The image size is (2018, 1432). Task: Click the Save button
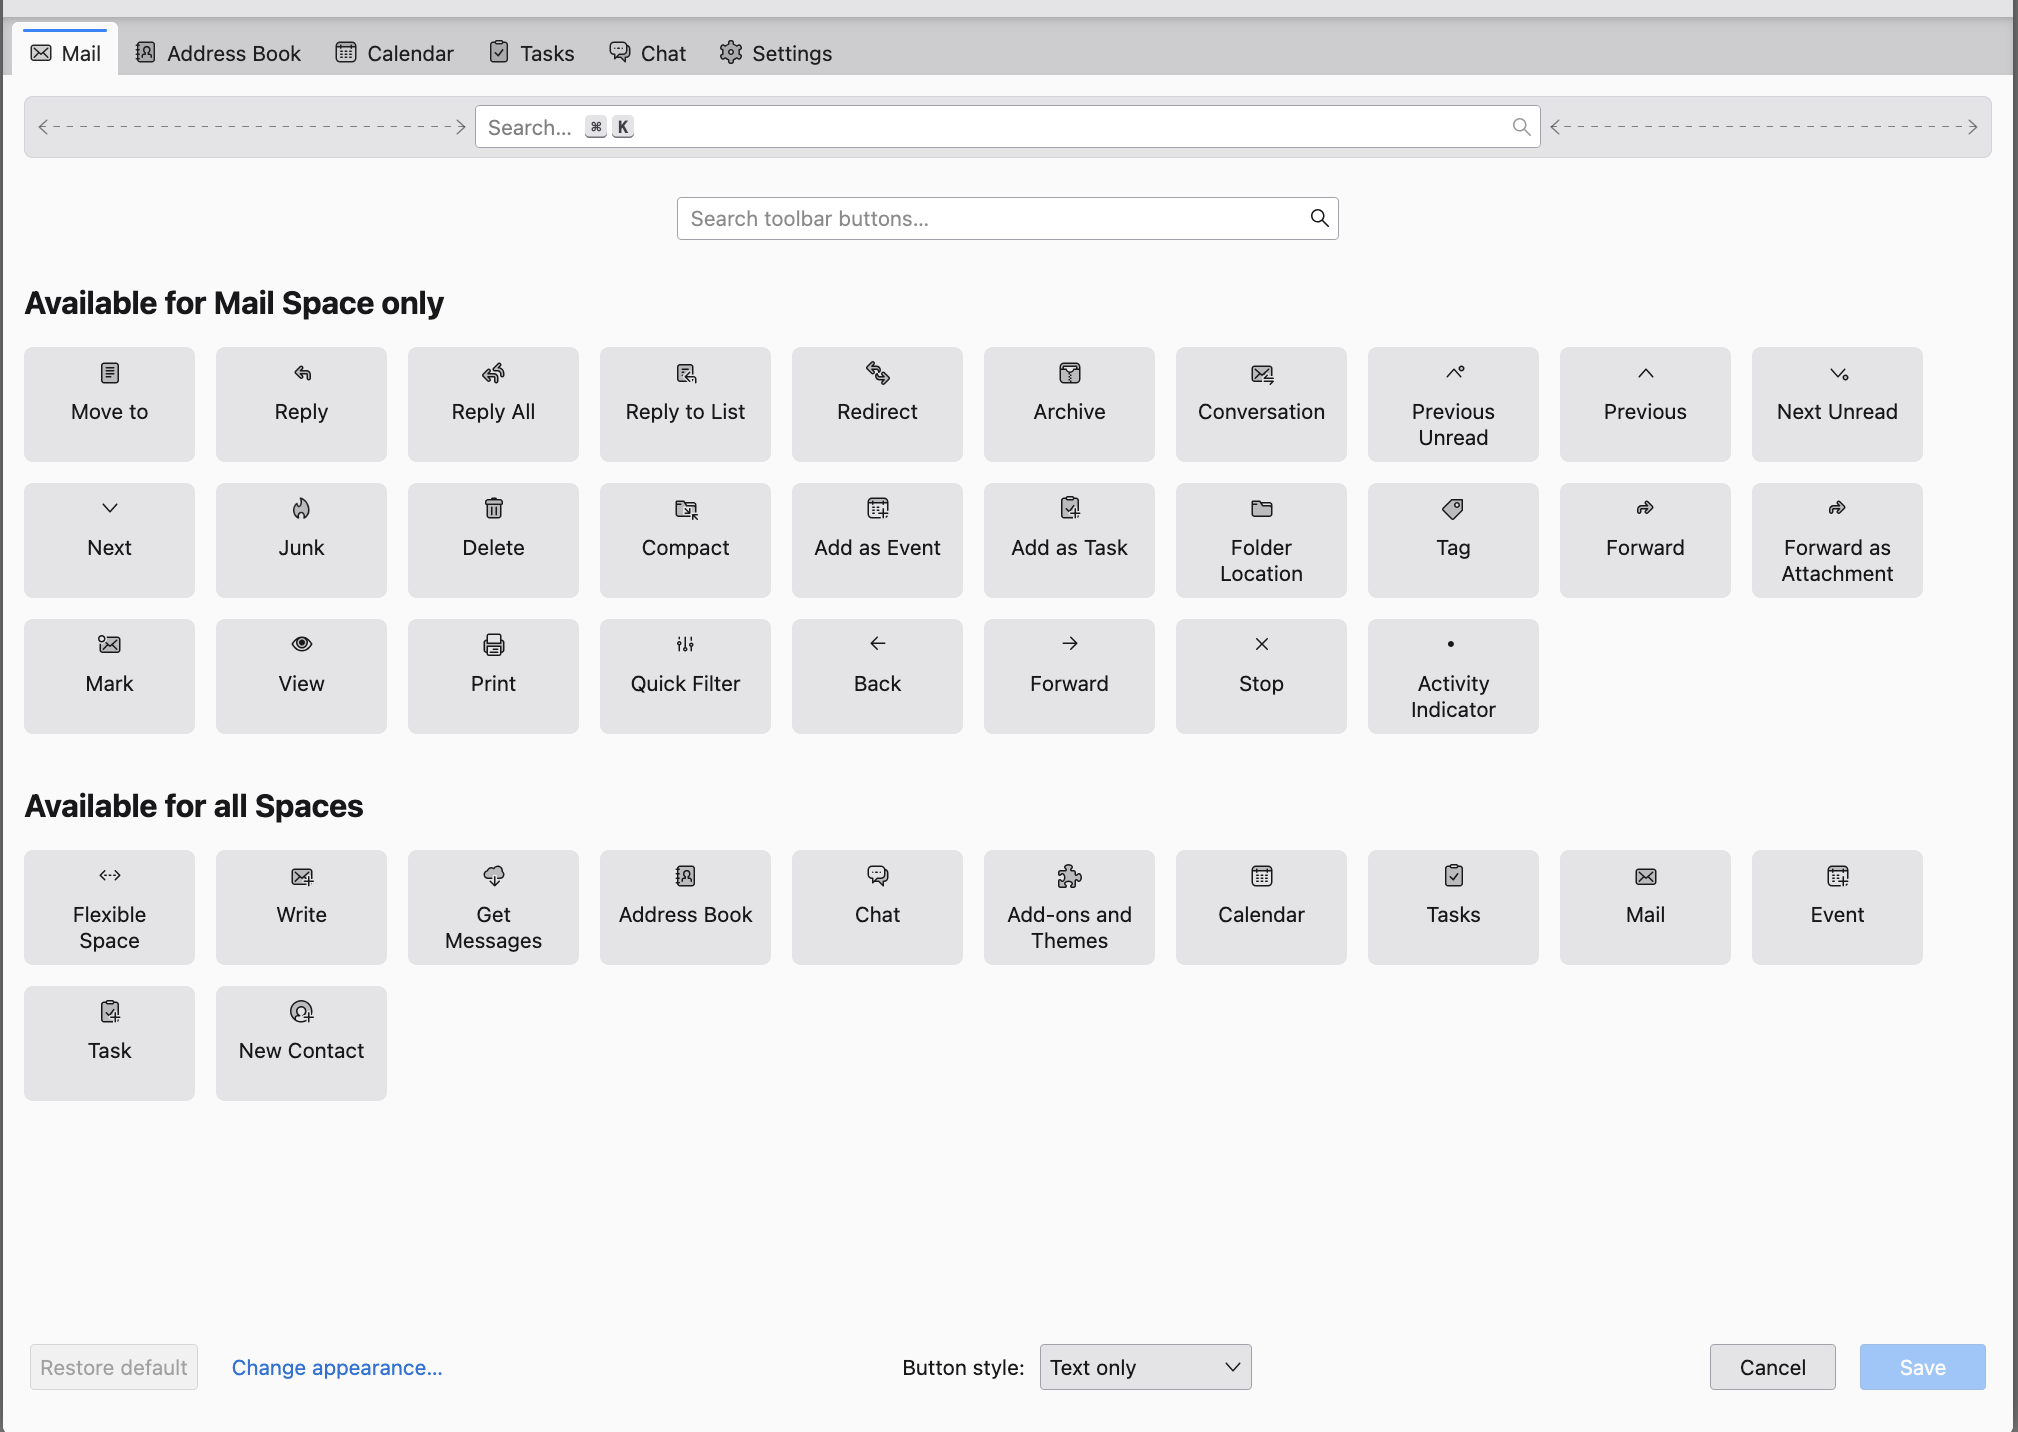(x=1922, y=1367)
